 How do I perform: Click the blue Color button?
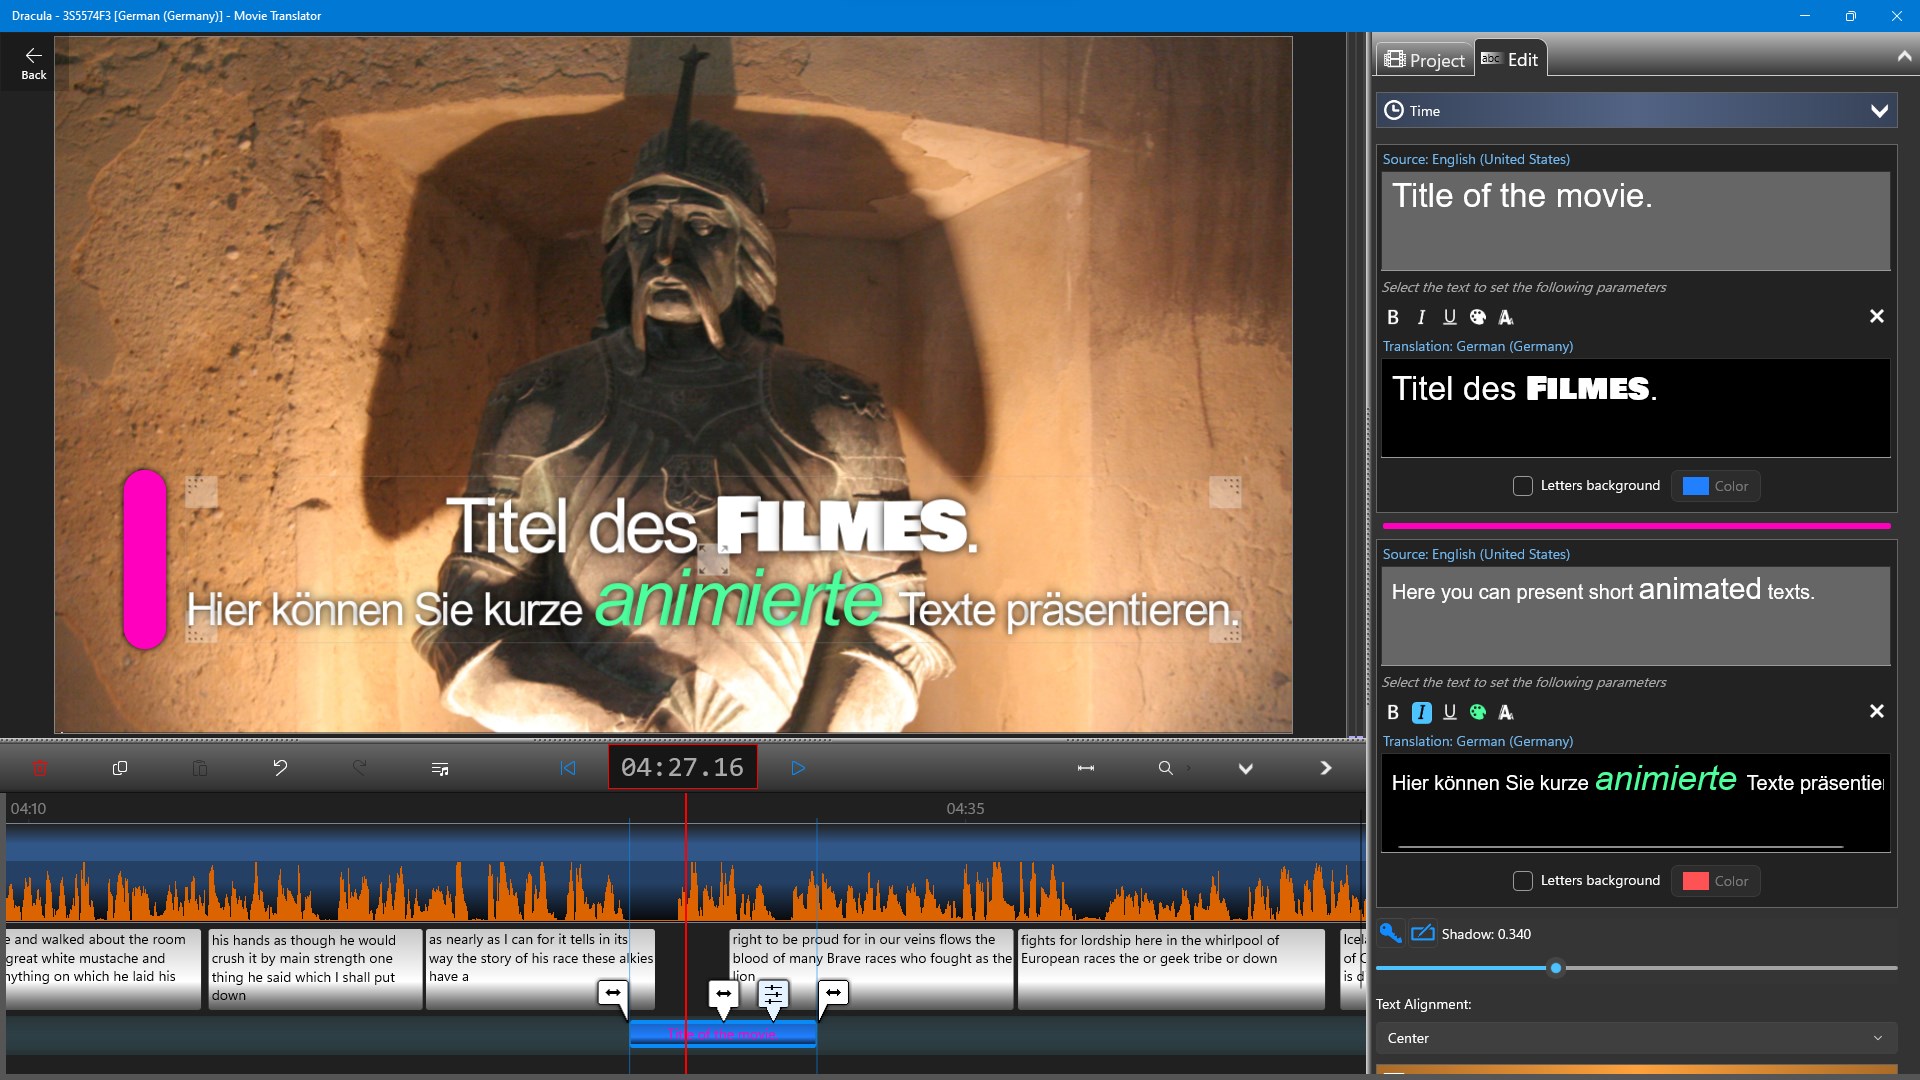1715,486
